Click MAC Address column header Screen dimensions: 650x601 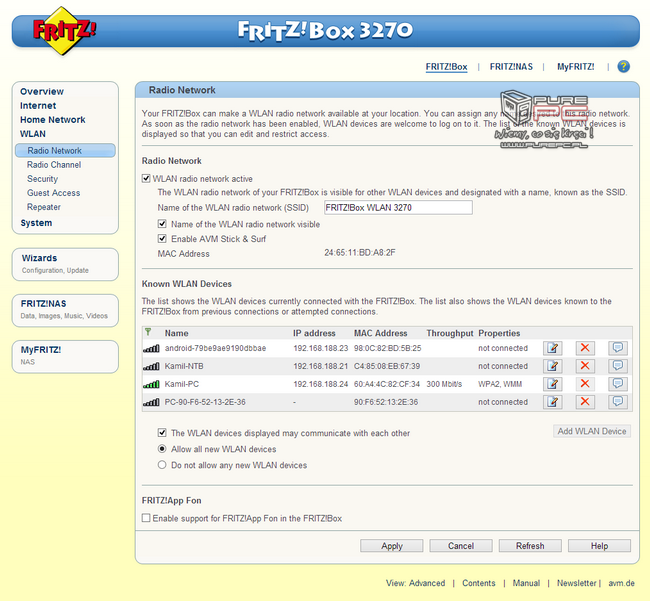point(381,333)
